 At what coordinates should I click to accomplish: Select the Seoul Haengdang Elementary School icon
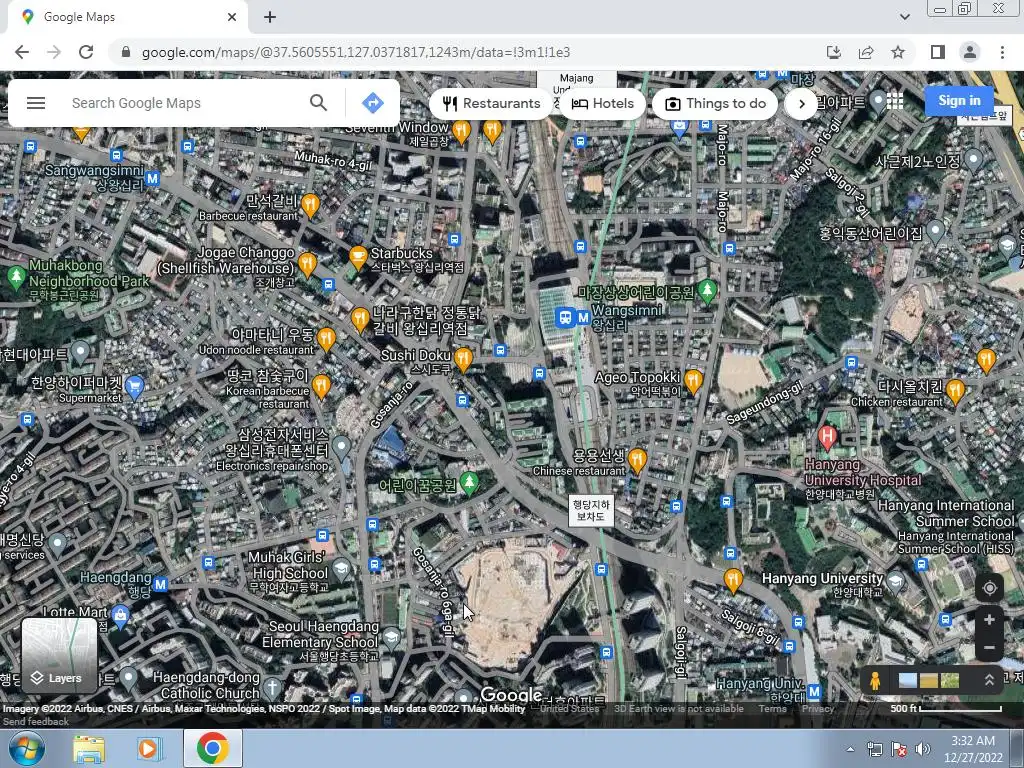click(391, 637)
